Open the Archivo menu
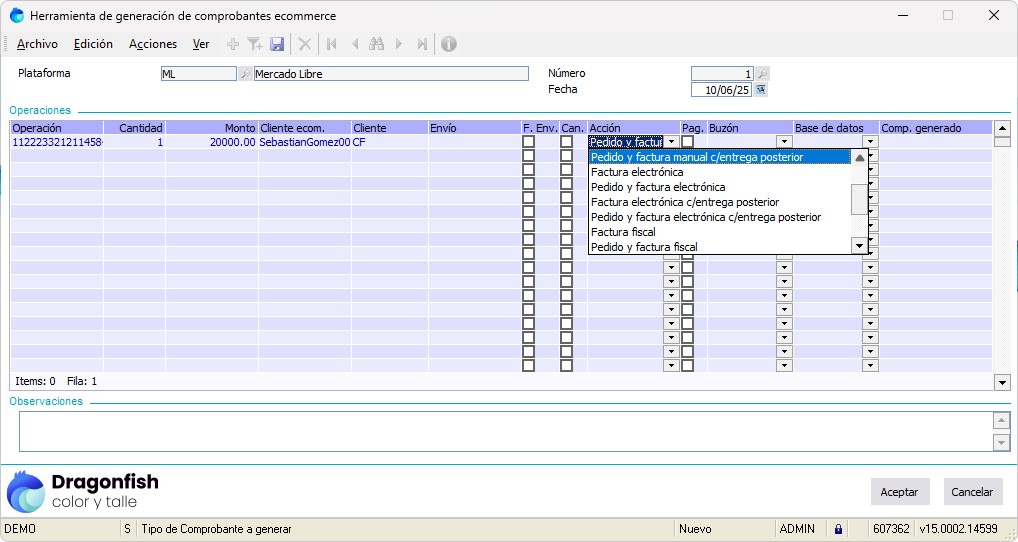Screen dimensions: 1018x542 click(x=37, y=44)
